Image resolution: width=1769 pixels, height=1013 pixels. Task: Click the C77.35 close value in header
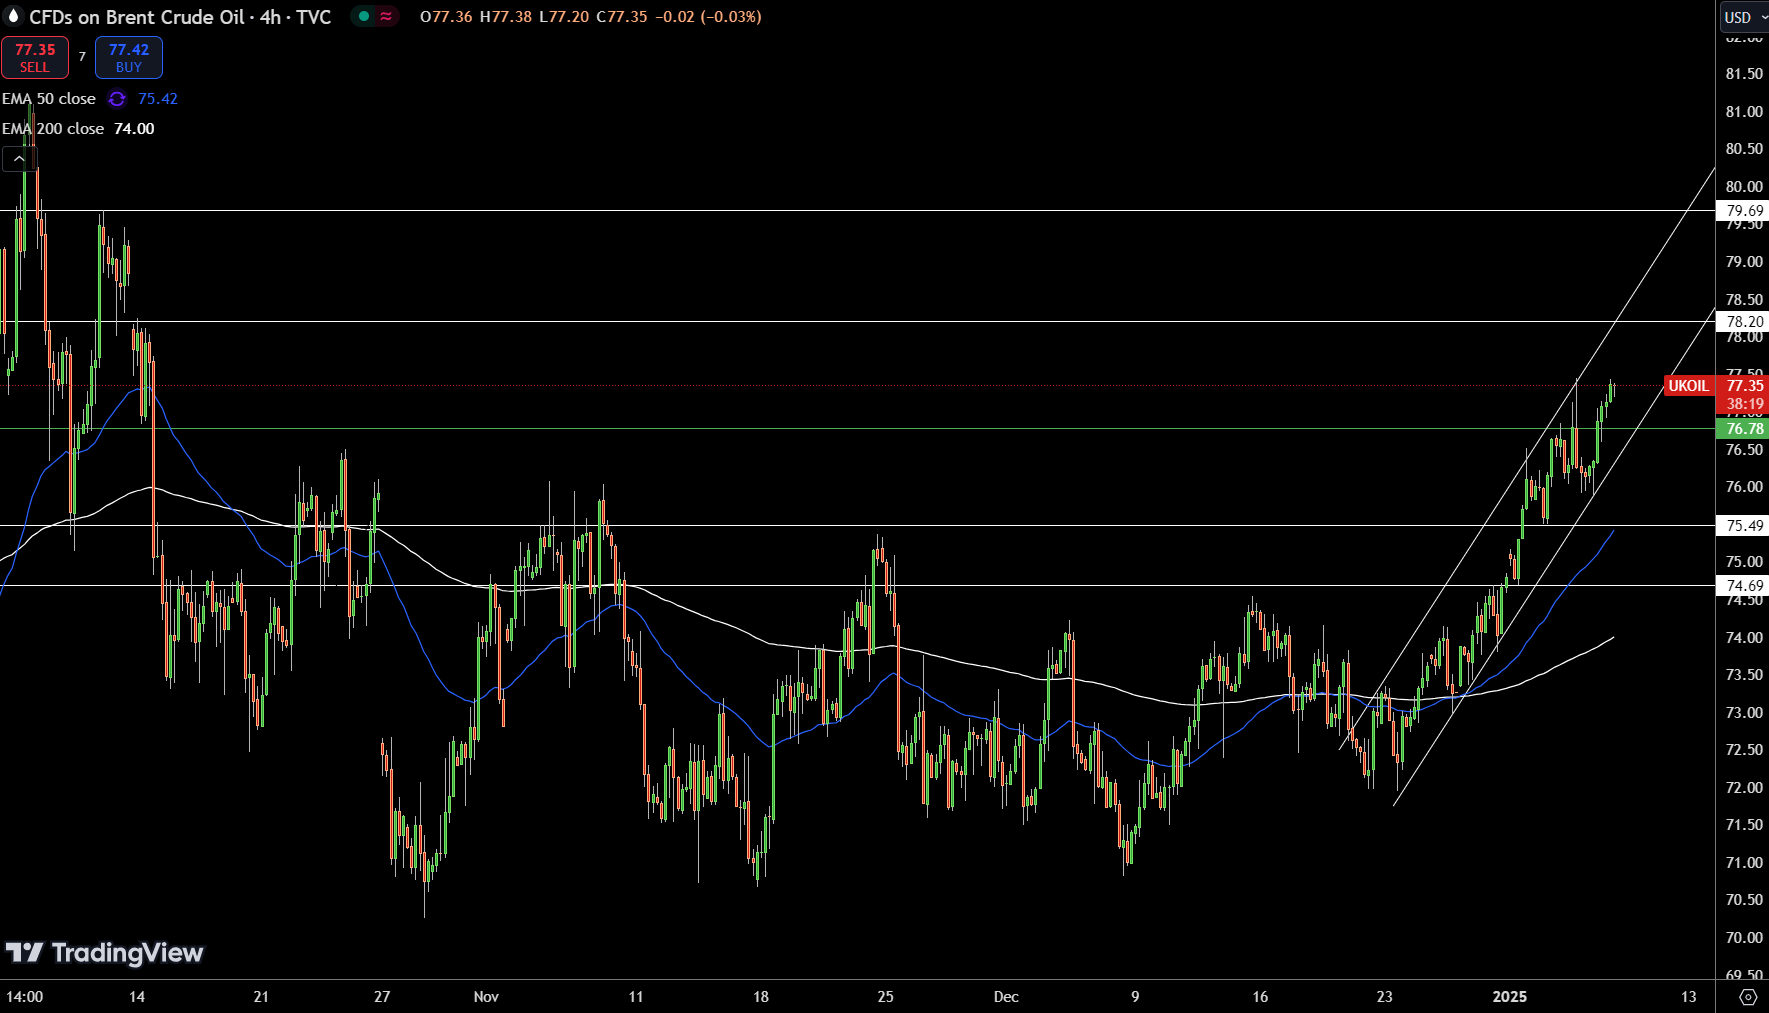[x=623, y=17]
